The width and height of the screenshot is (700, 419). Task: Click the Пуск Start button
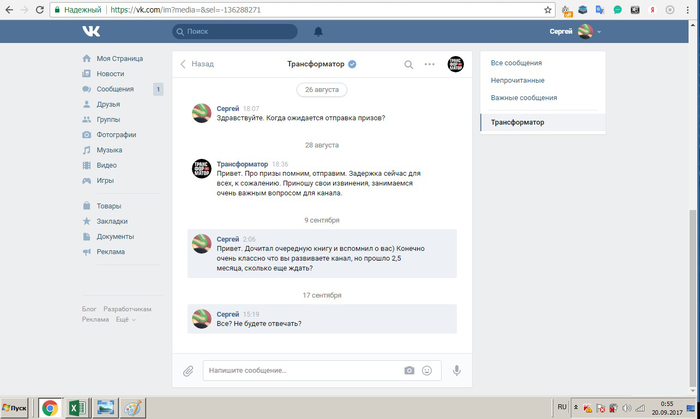coord(15,408)
